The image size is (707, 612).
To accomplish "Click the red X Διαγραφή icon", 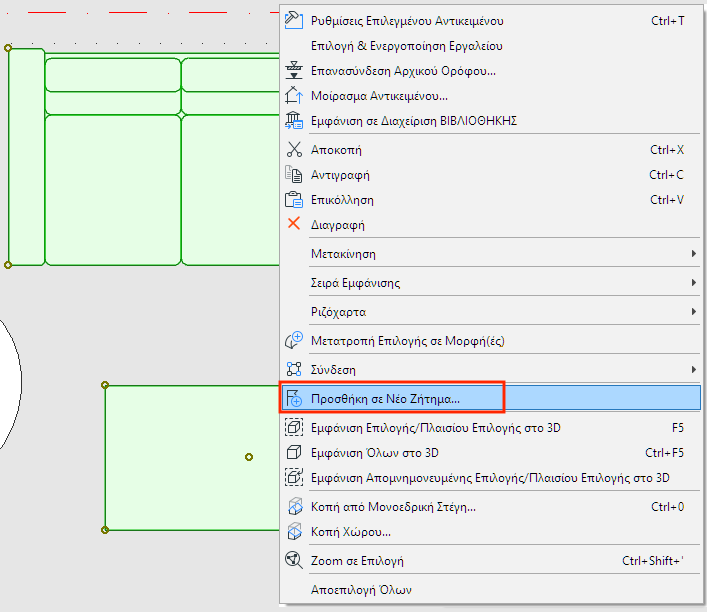I will tap(294, 224).
